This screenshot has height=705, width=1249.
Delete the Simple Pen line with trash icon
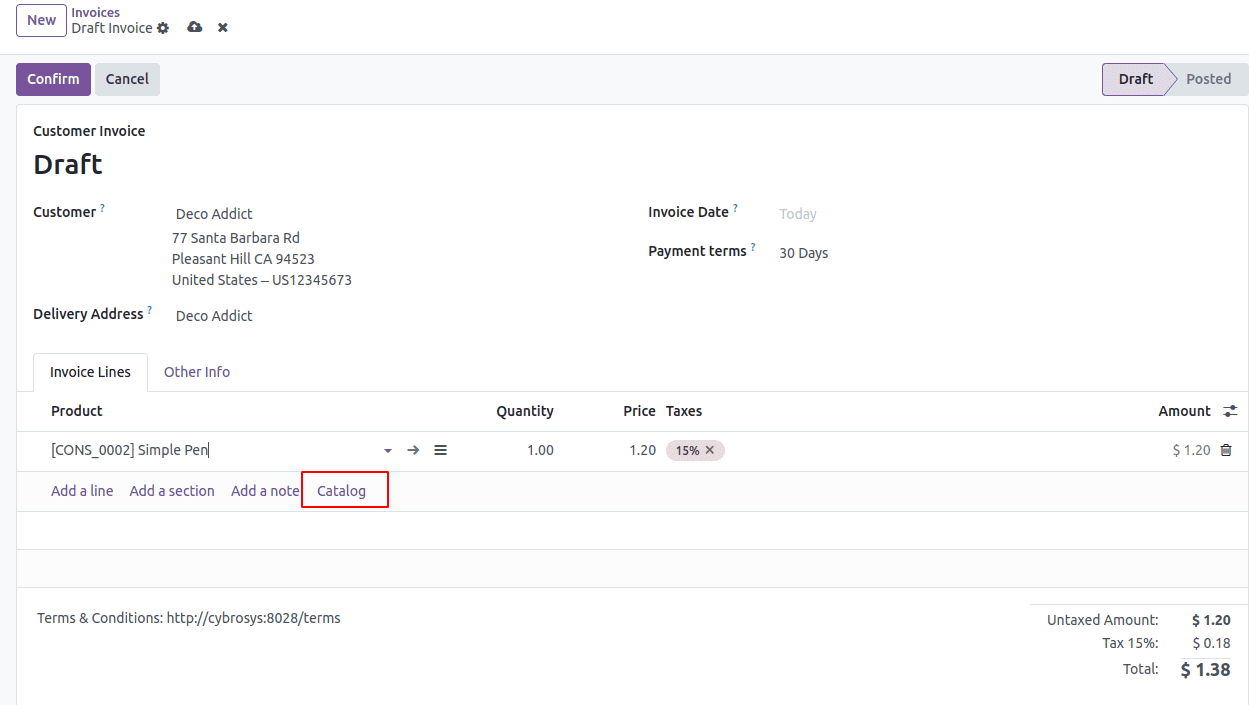(x=1226, y=451)
